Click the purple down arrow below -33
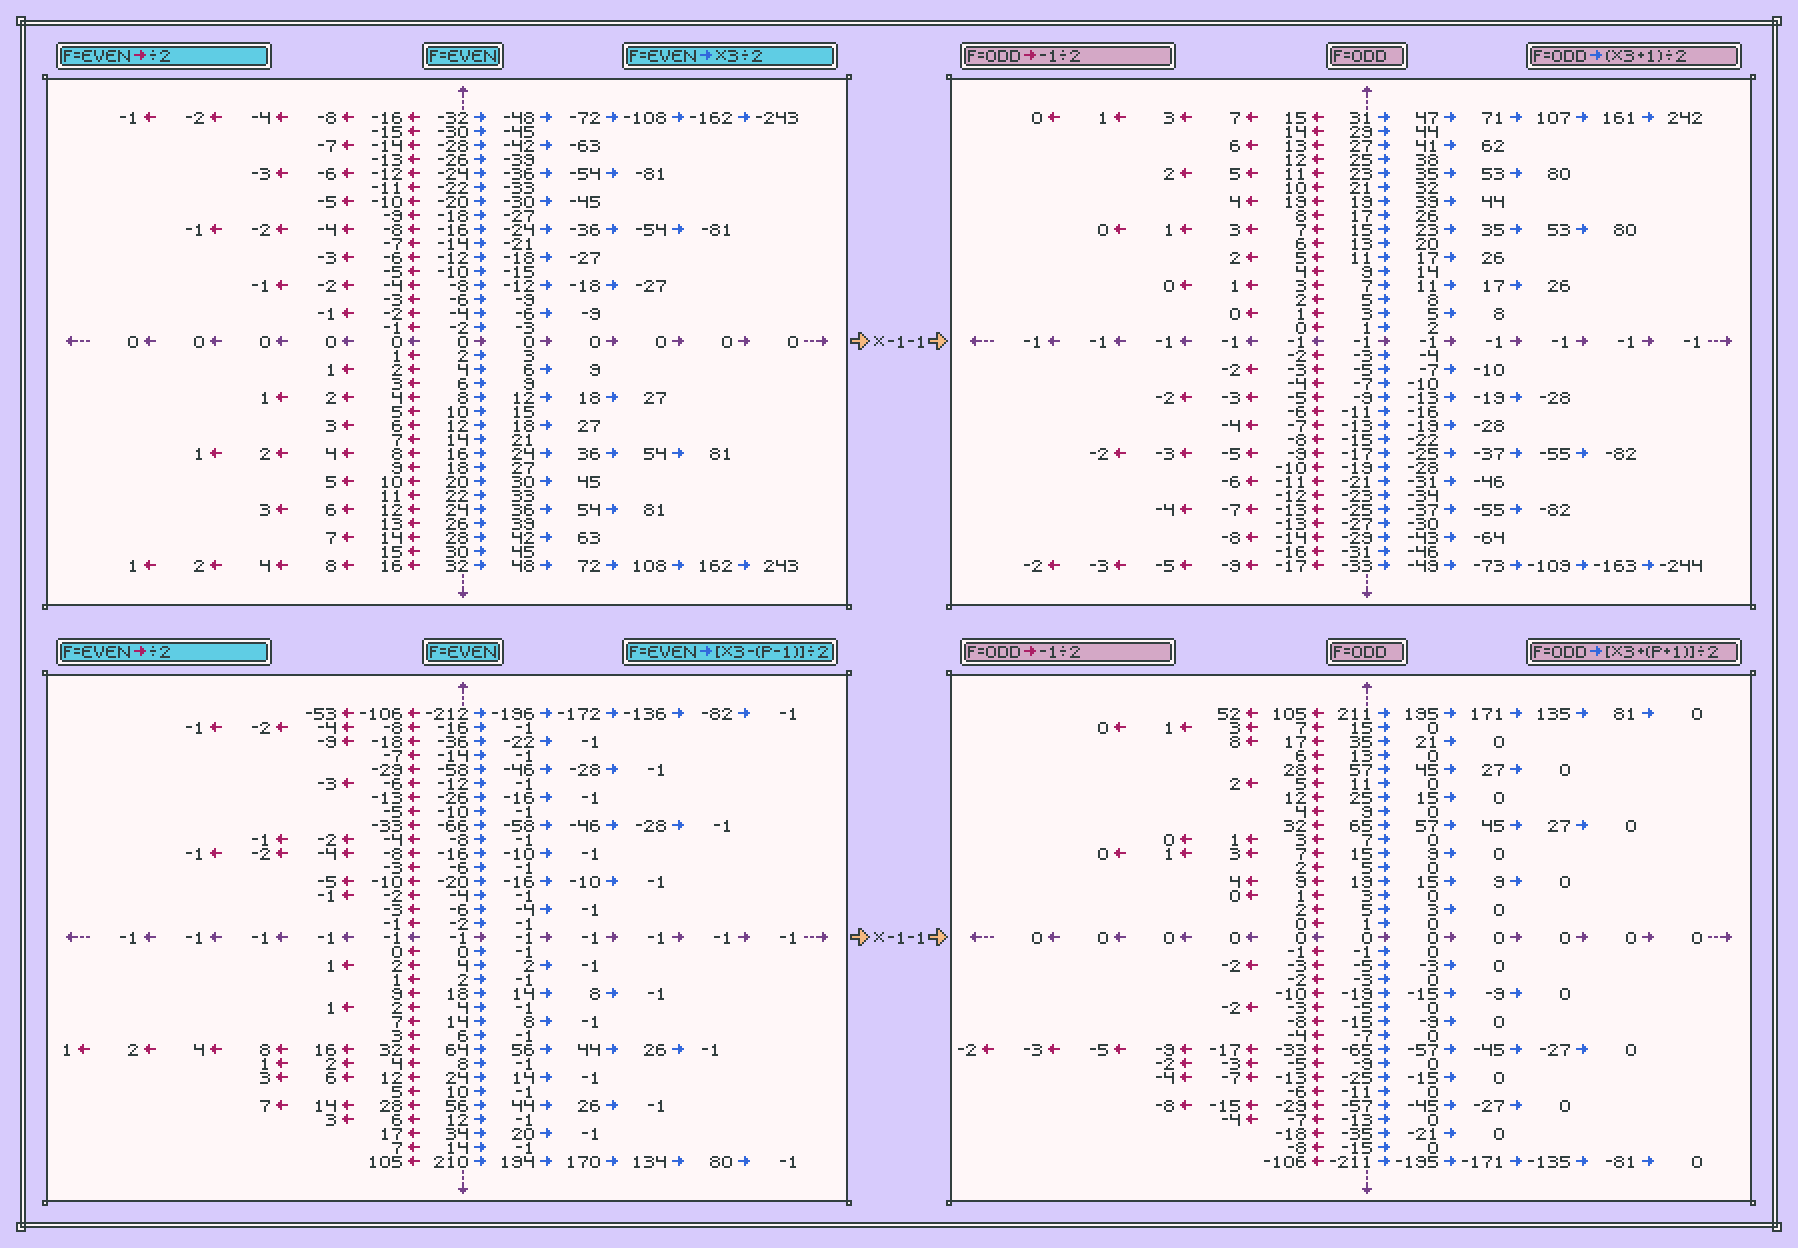 tap(1366, 591)
